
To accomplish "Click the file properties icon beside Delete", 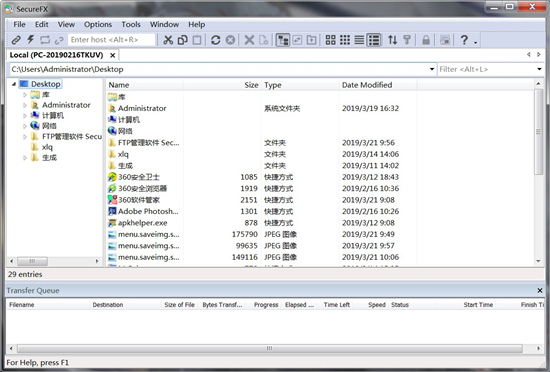I will (264, 40).
